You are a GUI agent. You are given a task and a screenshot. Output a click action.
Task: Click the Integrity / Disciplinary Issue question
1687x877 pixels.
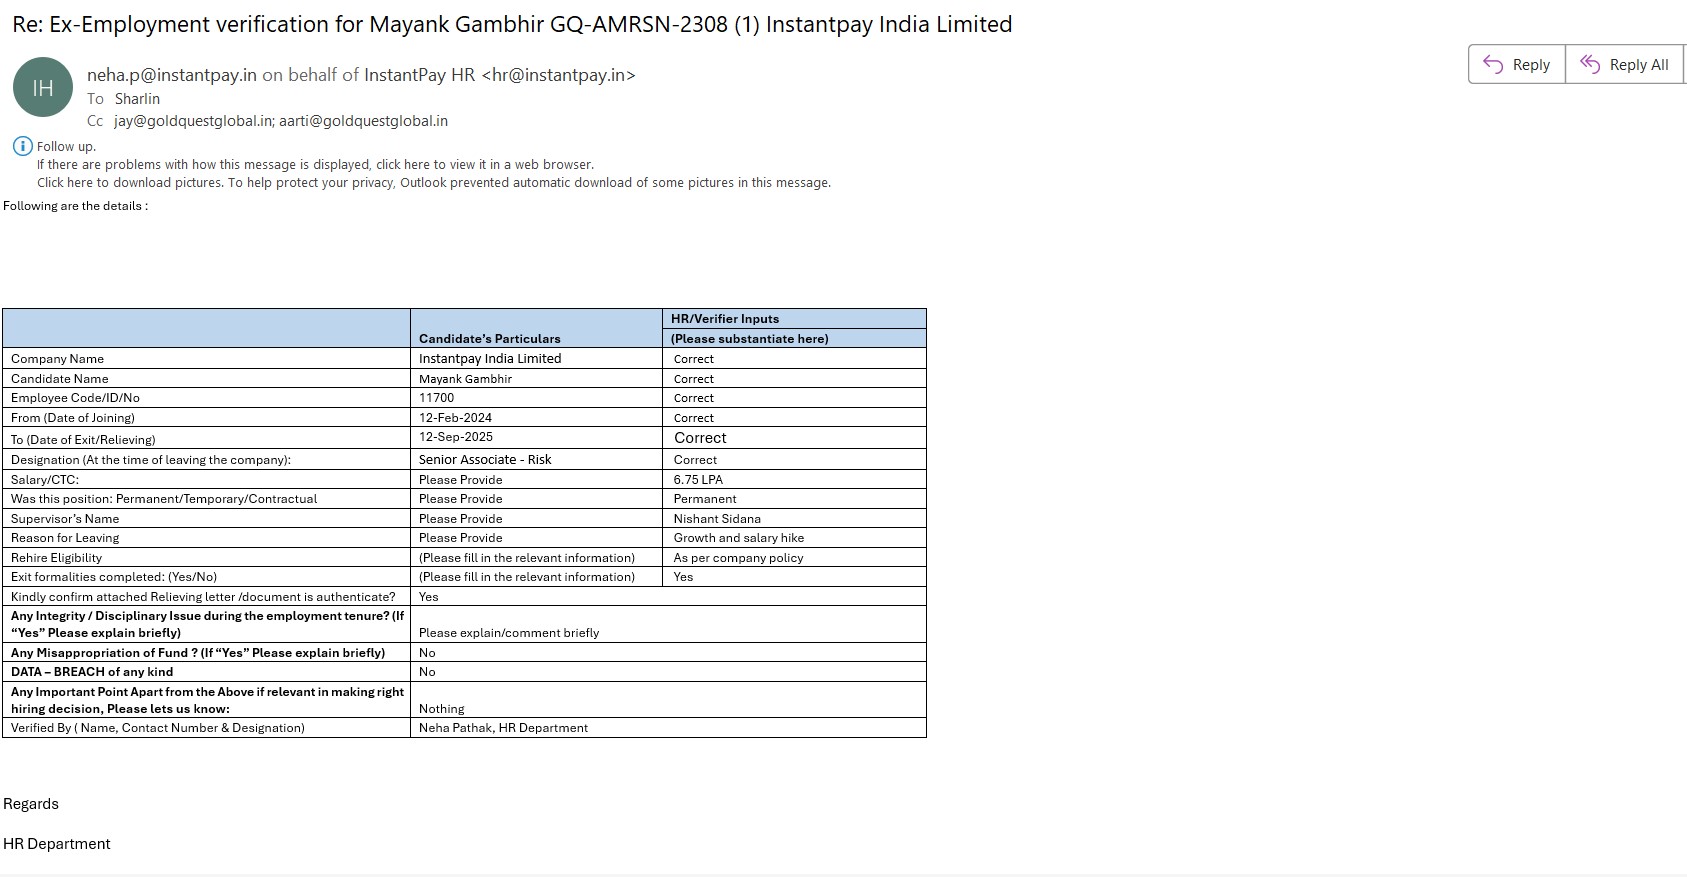click(x=208, y=624)
